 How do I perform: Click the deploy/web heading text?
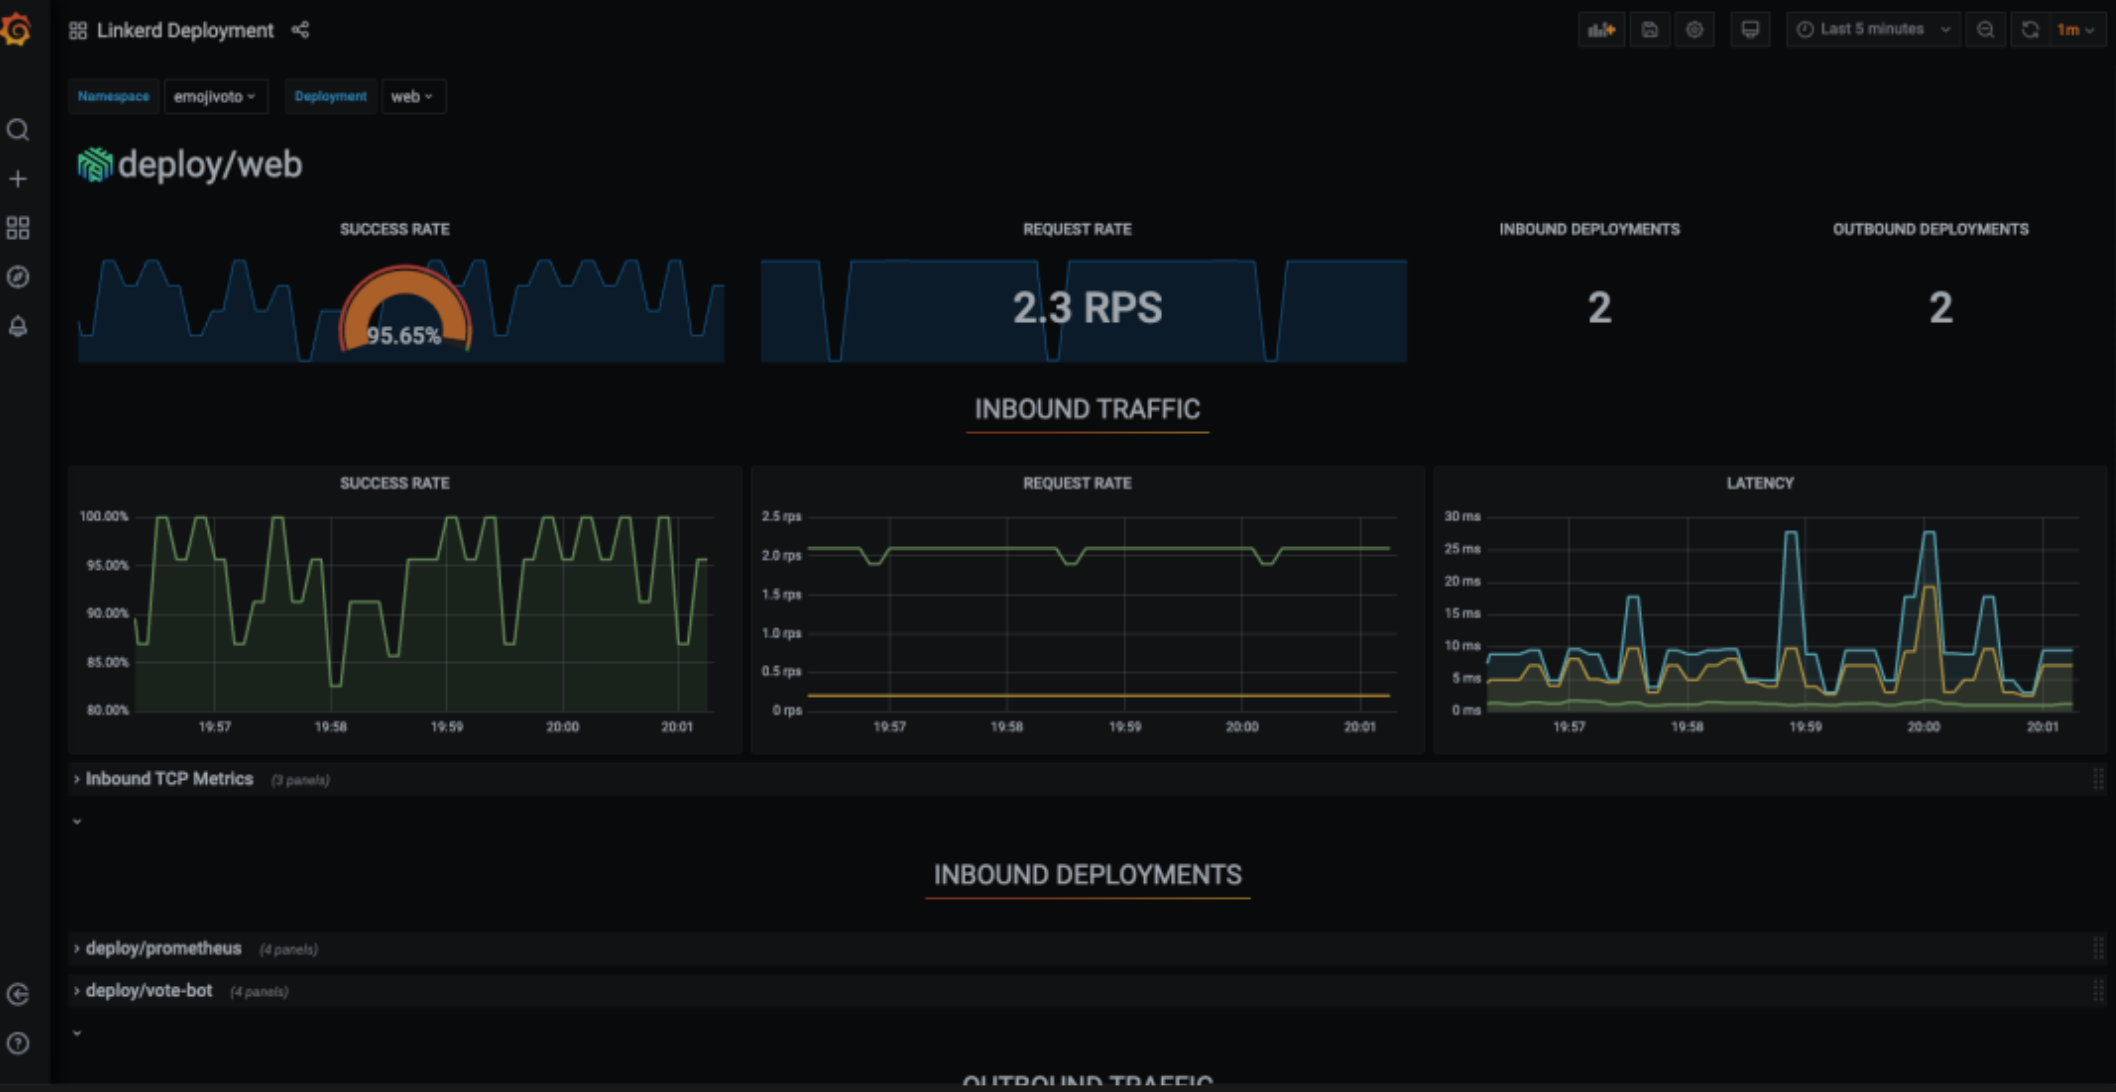pyautogui.click(x=210, y=165)
